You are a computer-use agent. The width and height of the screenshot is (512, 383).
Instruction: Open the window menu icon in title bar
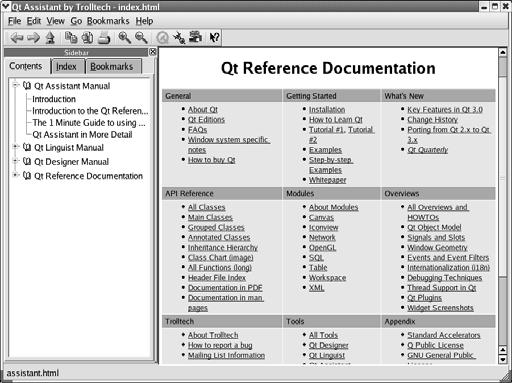pos(6,6)
